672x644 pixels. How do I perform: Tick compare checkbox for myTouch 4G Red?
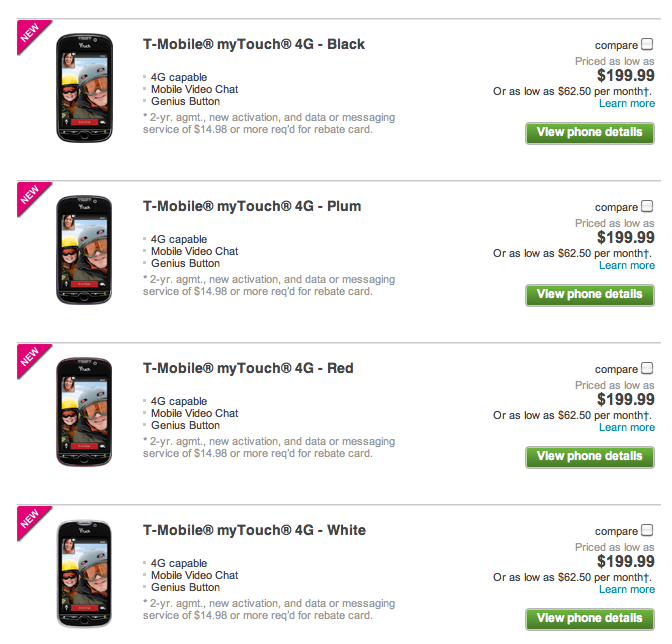pyautogui.click(x=647, y=368)
